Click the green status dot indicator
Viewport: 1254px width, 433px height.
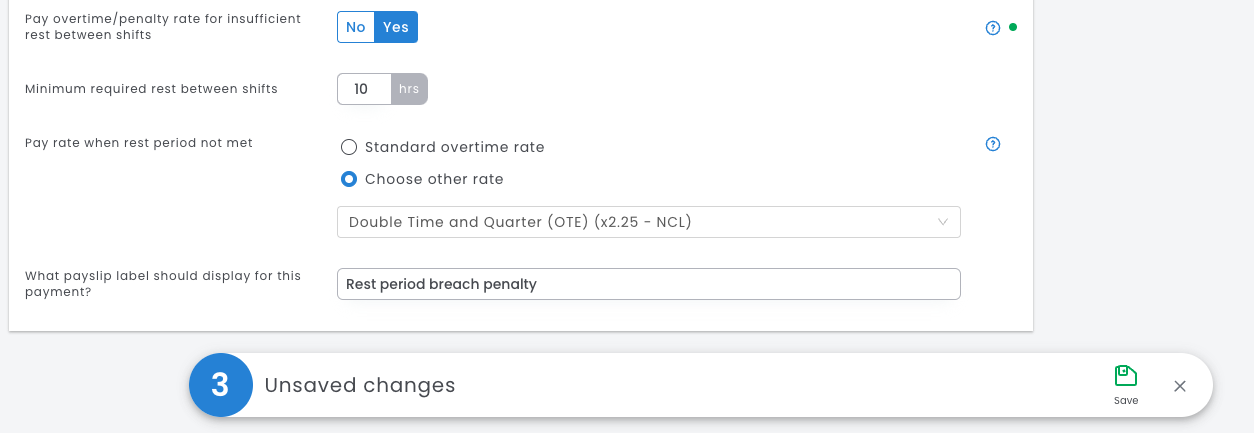point(1013,27)
